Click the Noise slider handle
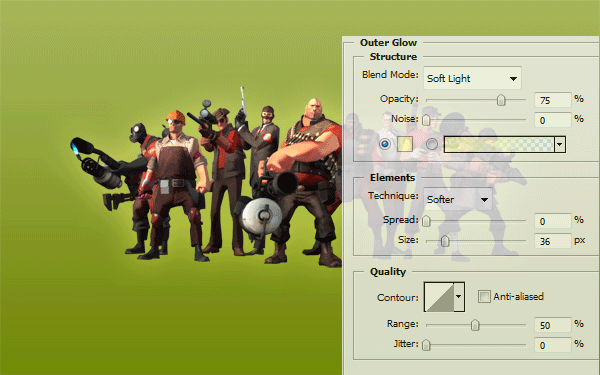 tap(426, 120)
